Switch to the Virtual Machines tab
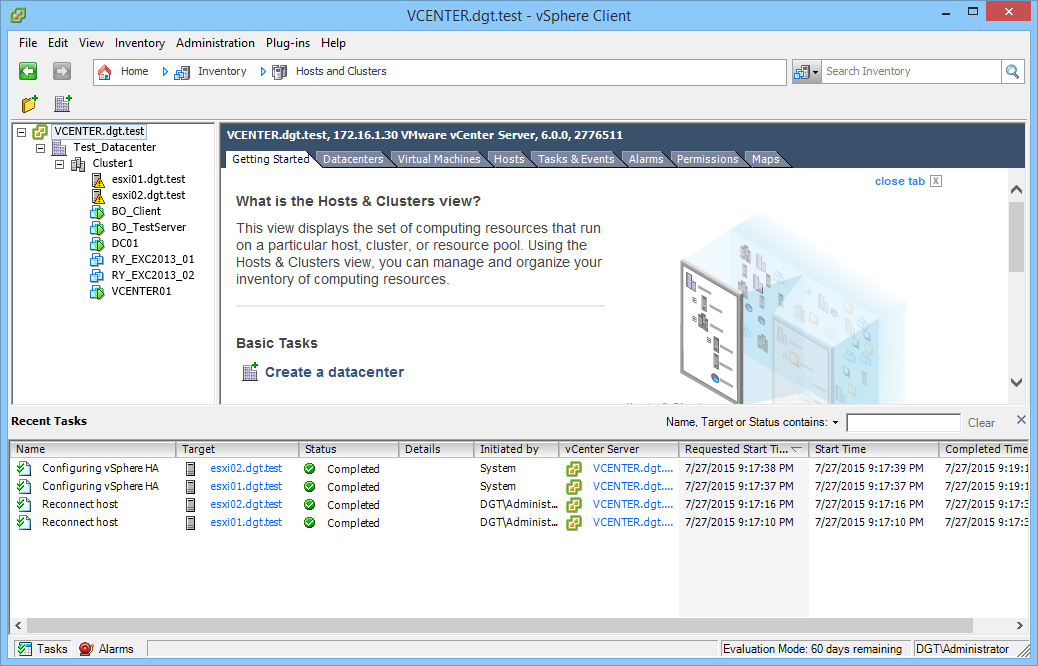This screenshot has width=1038, height=666. coord(439,160)
